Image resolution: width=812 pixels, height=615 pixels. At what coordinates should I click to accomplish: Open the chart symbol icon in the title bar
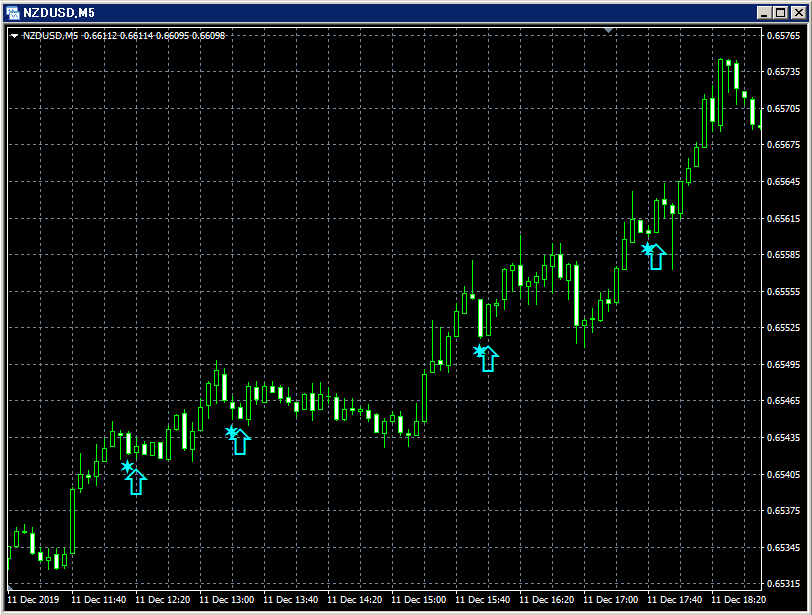[x=13, y=13]
